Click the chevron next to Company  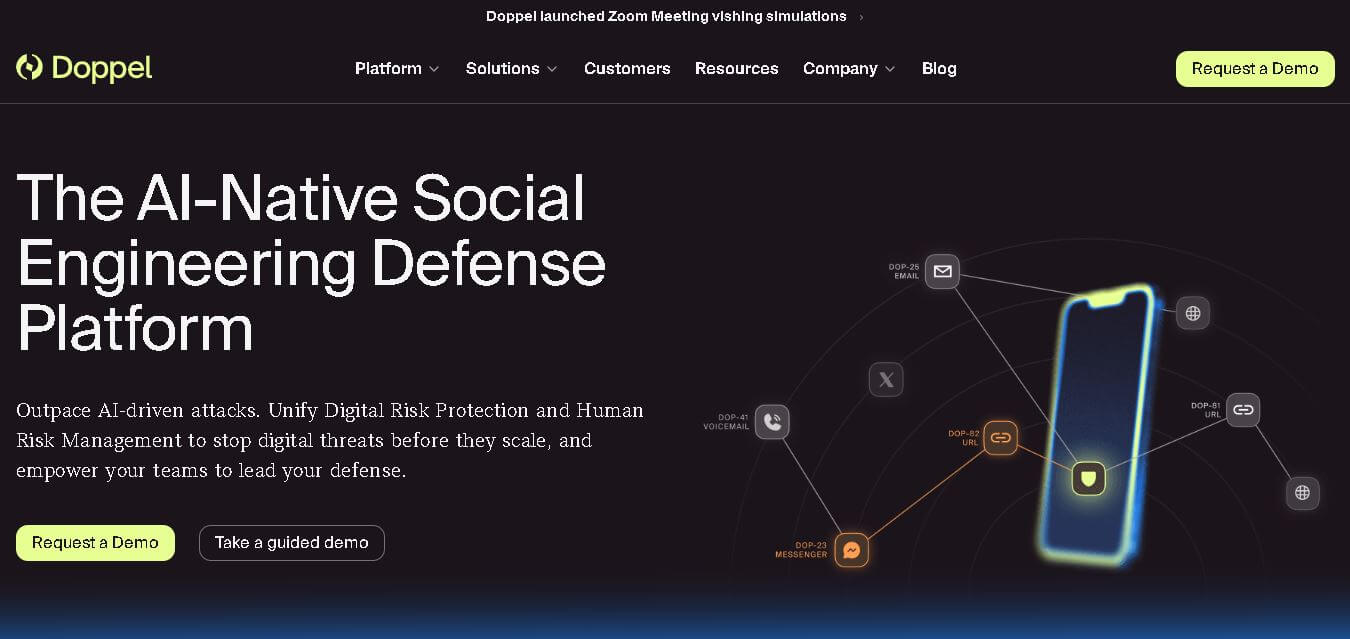click(x=890, y=69)
